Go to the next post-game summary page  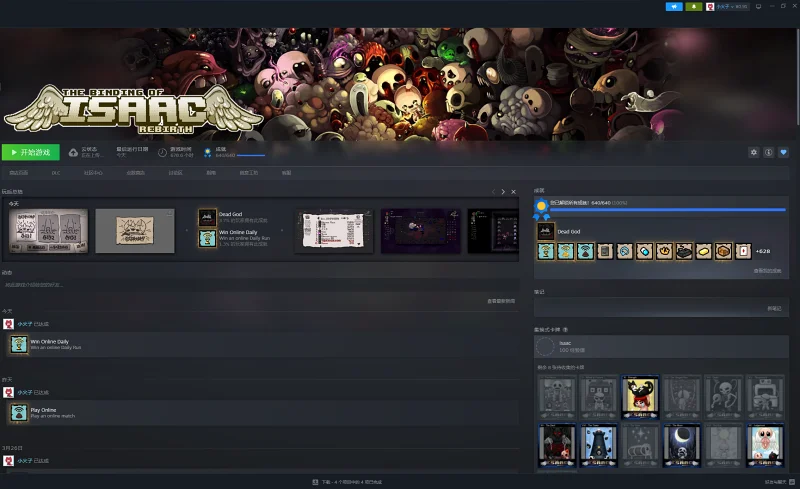(503, 192)
